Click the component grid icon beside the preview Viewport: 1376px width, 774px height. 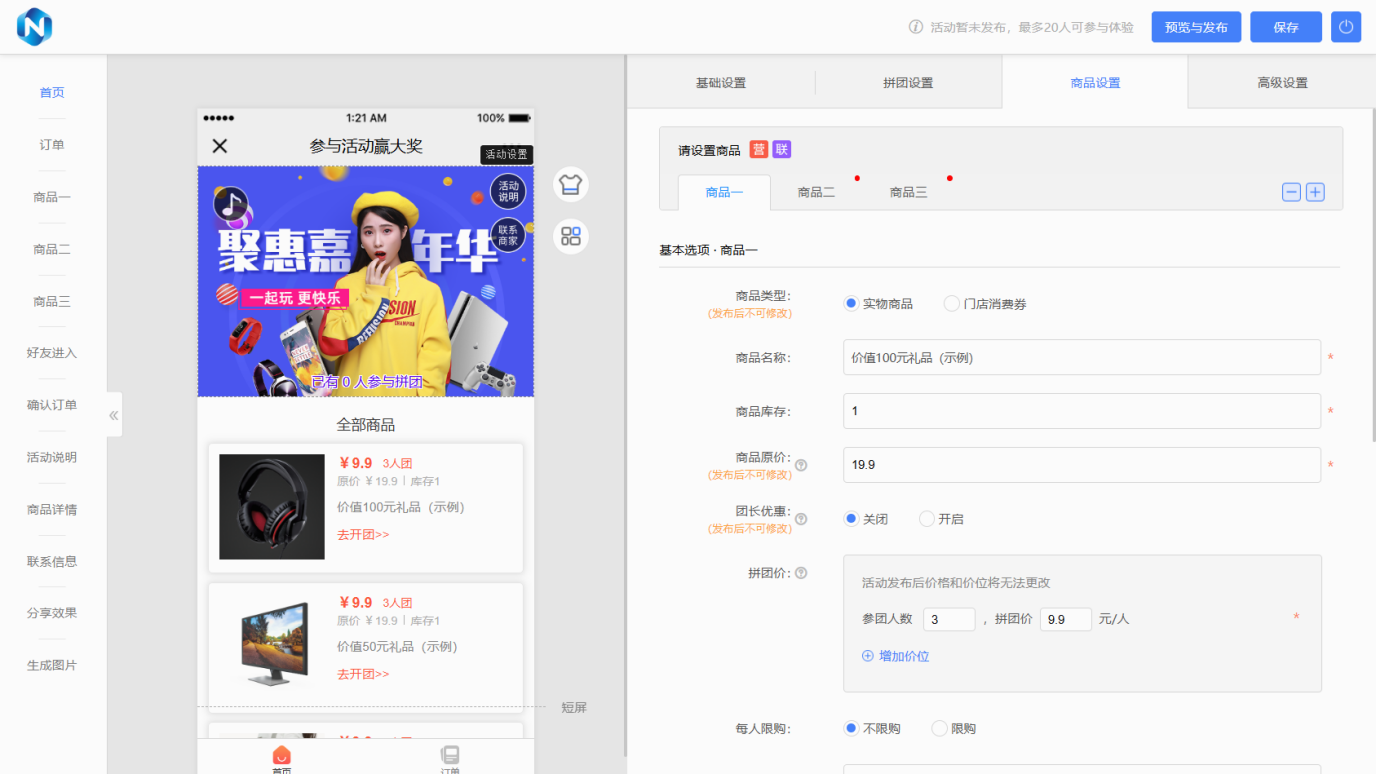(x=570, y=236)
